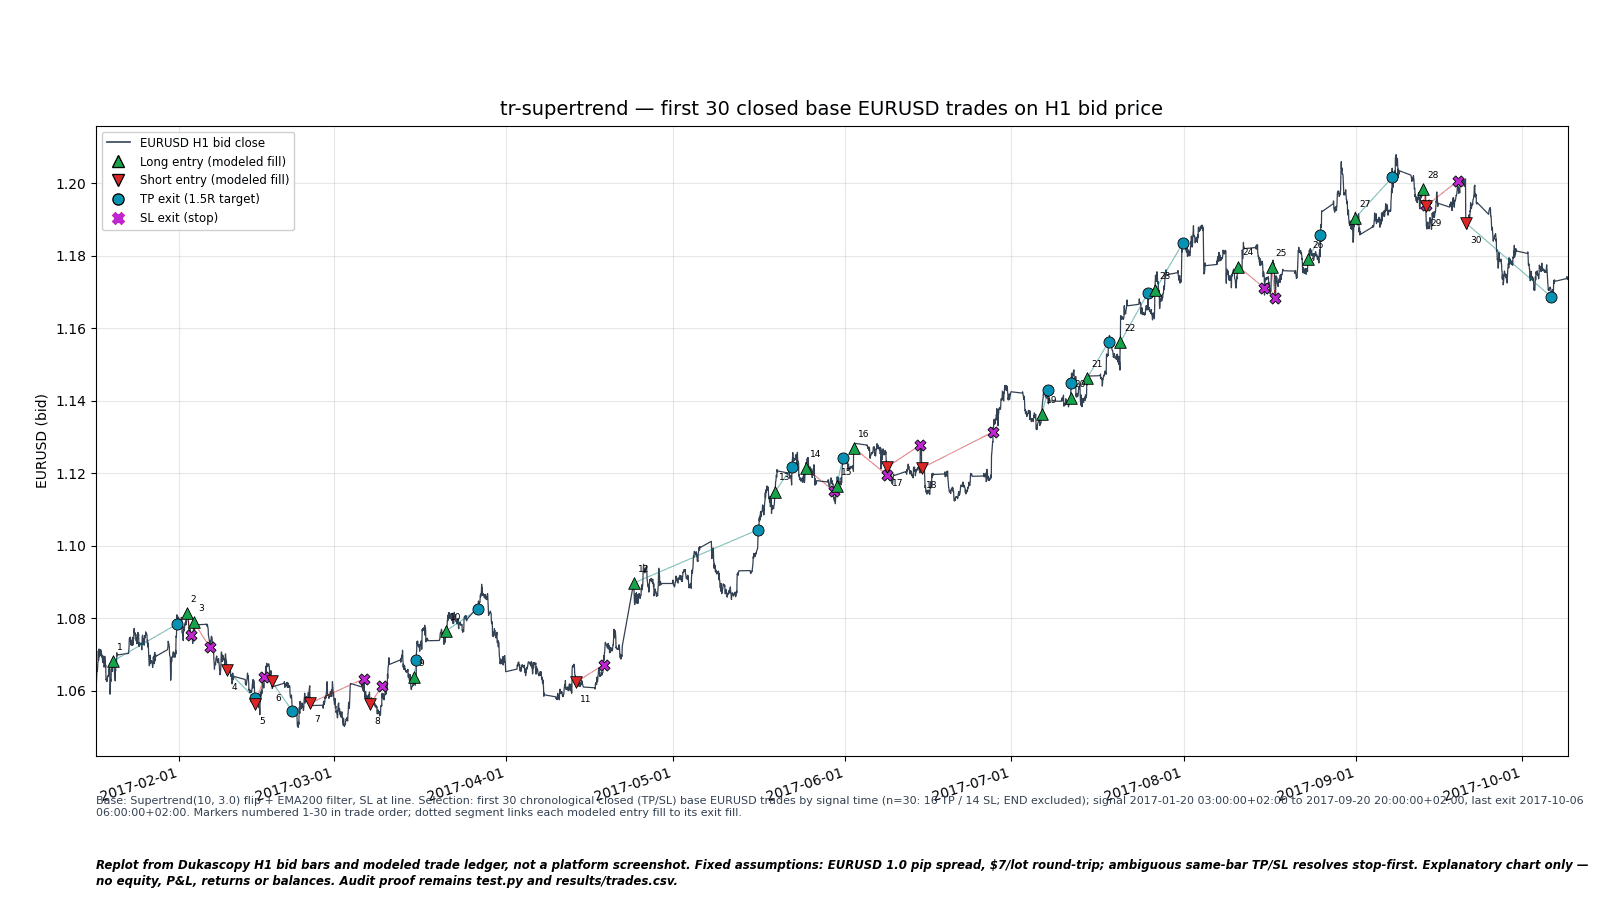Click the 2017-08-01 x-axis date label
This screenshot has width=1600, height=900.
tap(1143, 785)
